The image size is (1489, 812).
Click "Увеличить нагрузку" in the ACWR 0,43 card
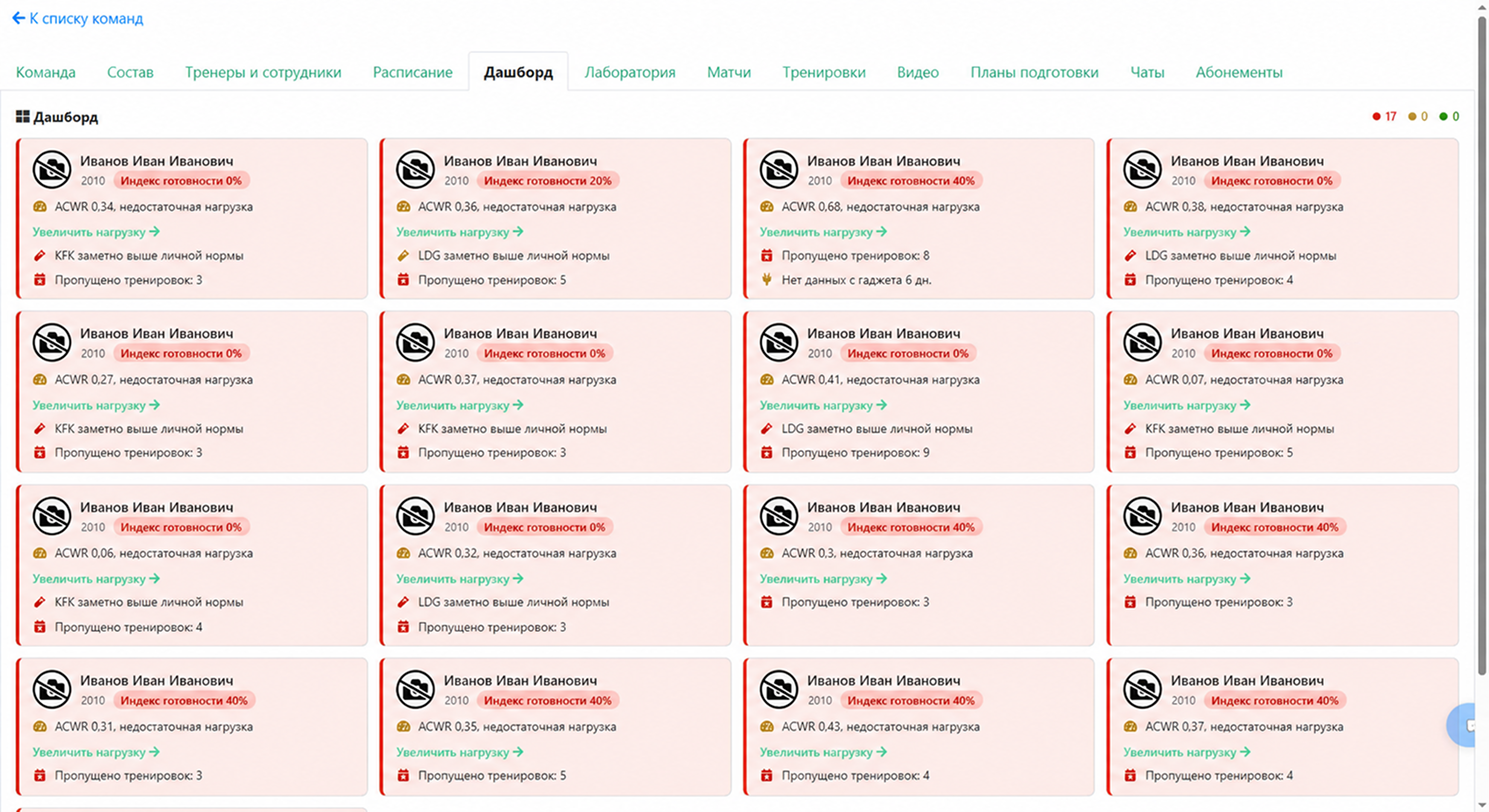[824, 752]
